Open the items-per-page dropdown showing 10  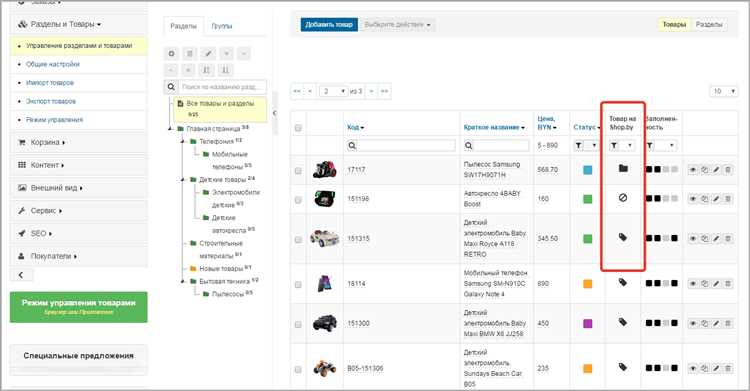tap(724, 91)
